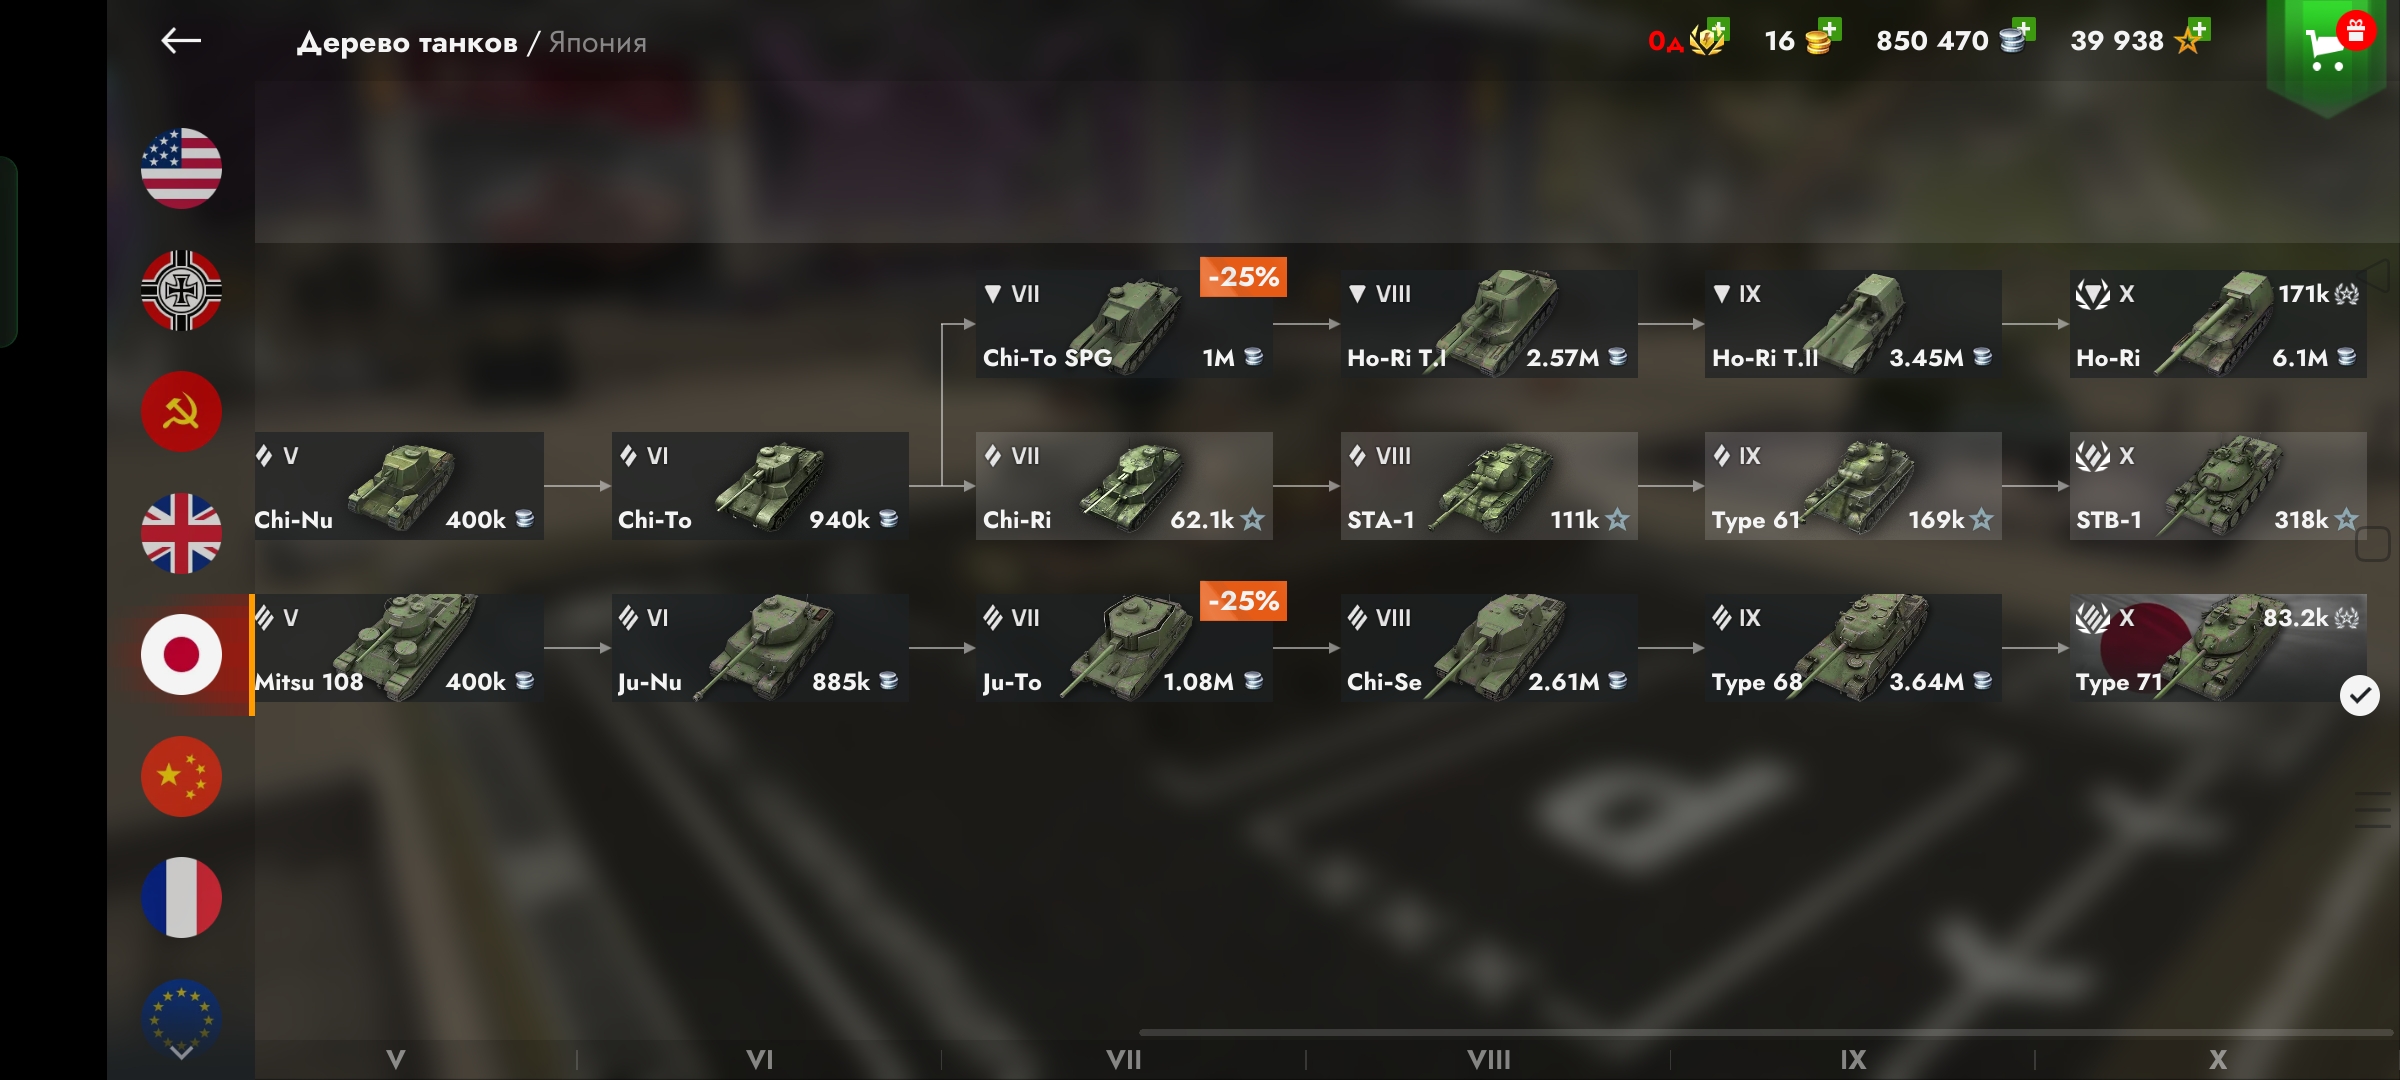Select the China nation flag icon
This screenshot has height=1080, width=2400.
181,776
